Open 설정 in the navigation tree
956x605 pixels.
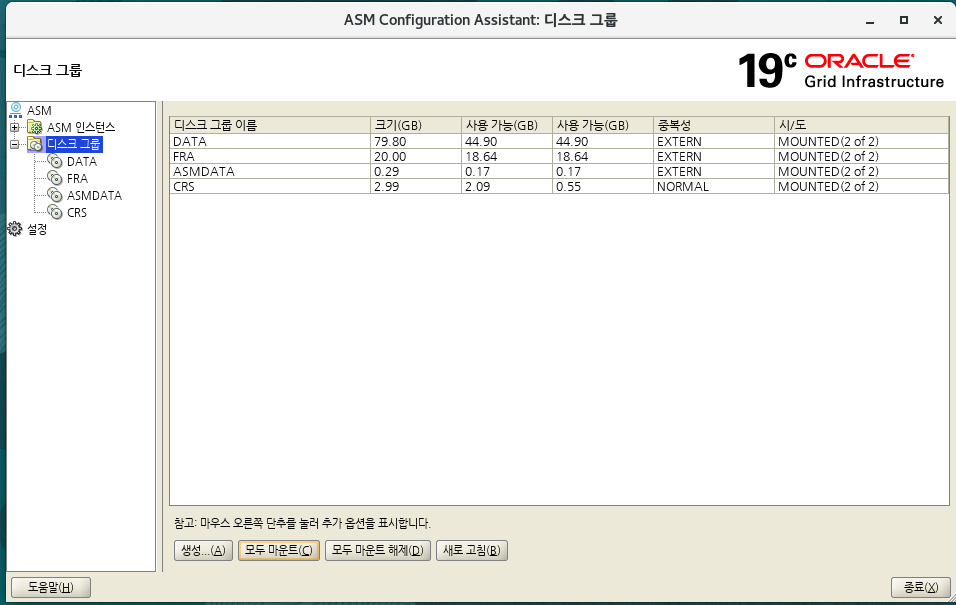37,229
